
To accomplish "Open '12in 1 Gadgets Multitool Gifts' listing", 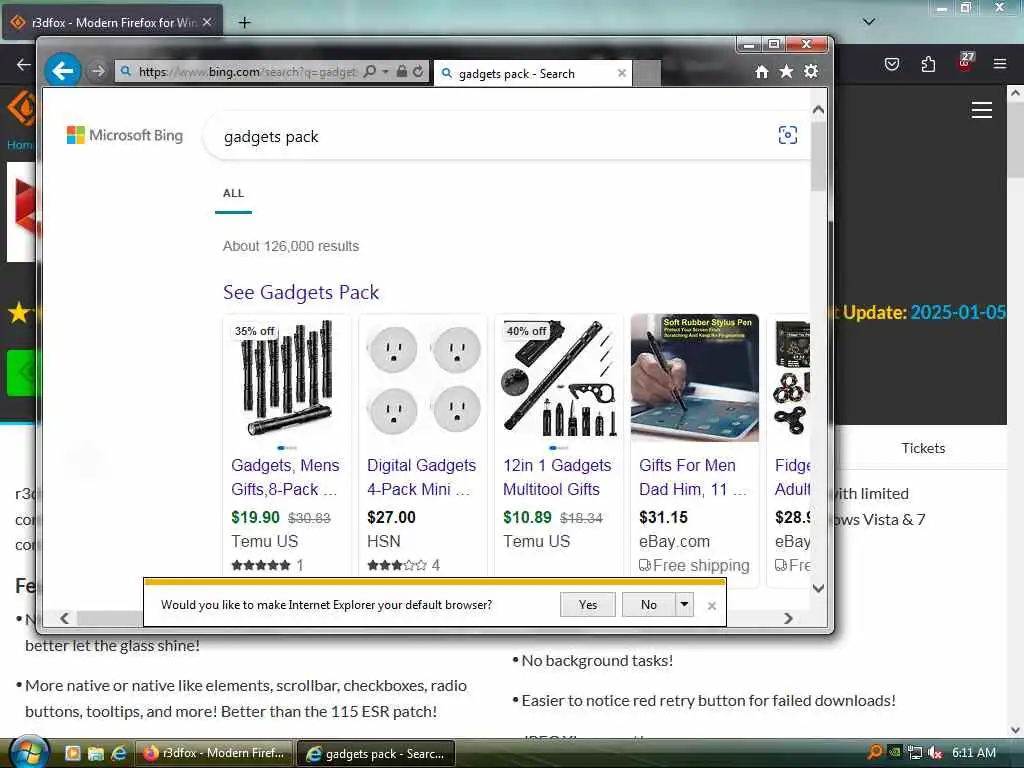I will click(x=557, y=477).
